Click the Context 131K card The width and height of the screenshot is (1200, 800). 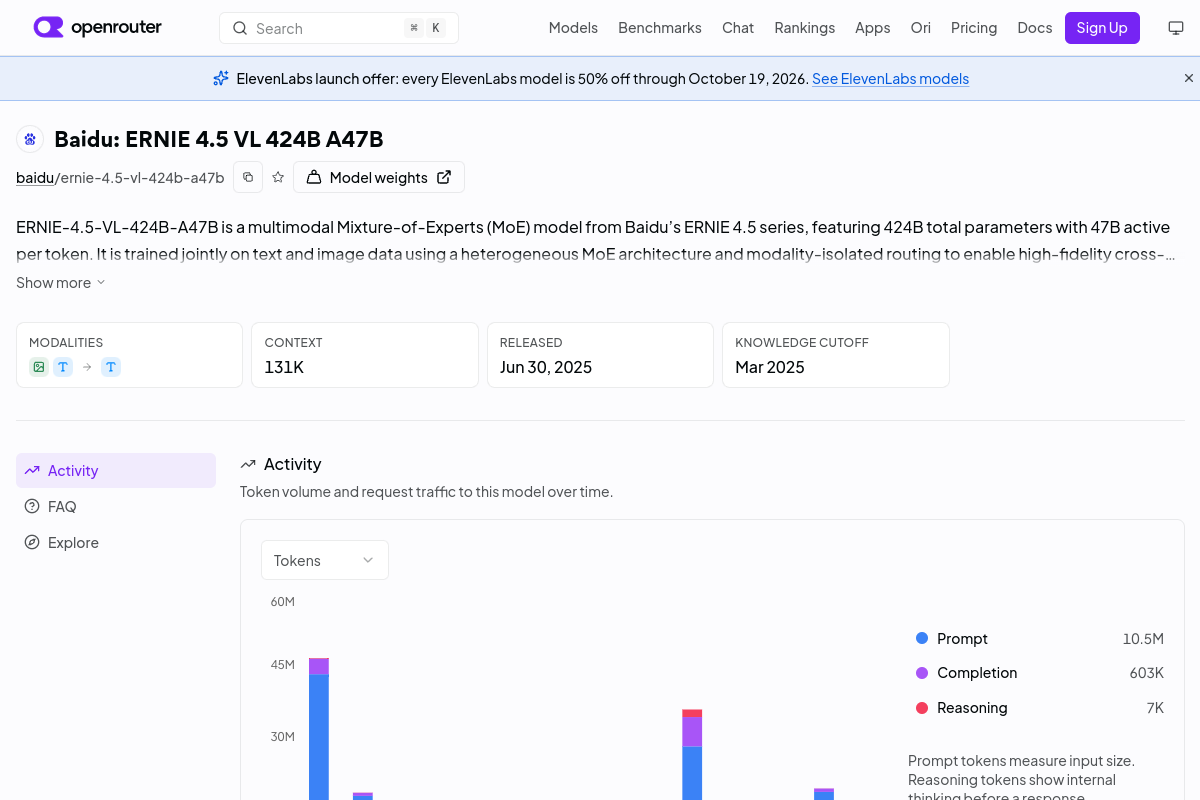tap(364, 355)
